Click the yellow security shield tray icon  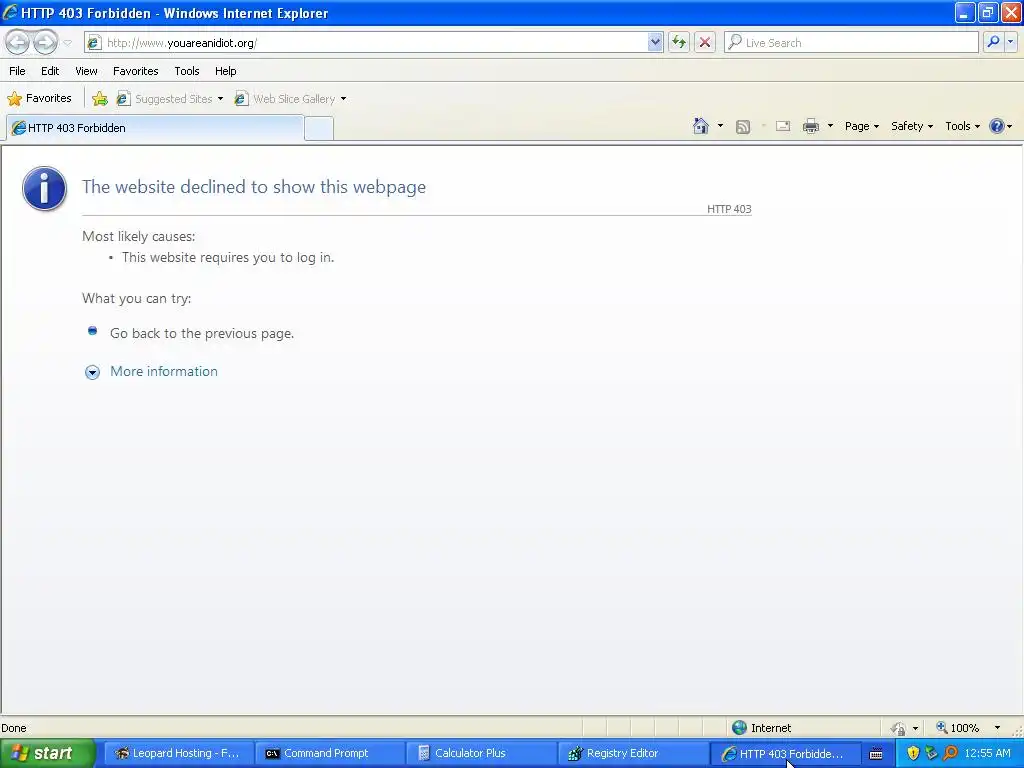click(913, 753)
